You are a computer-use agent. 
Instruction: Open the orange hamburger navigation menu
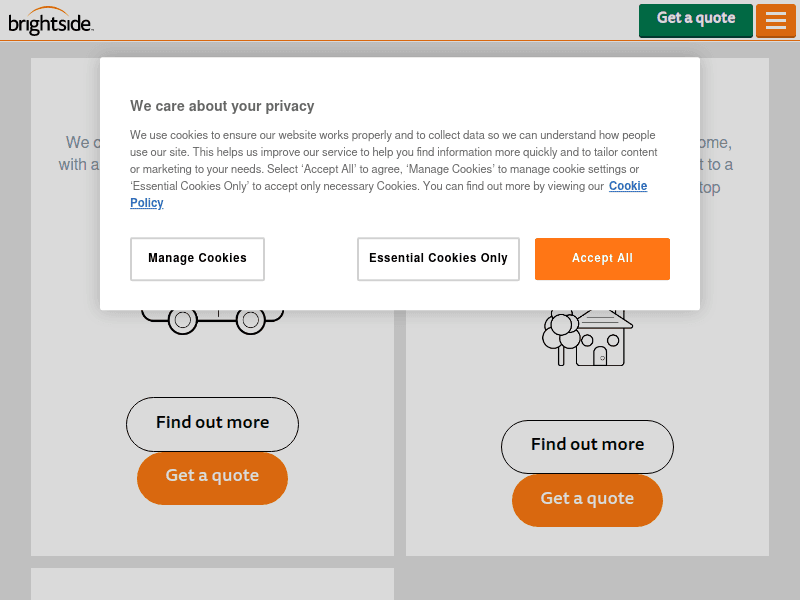(775, 21)
